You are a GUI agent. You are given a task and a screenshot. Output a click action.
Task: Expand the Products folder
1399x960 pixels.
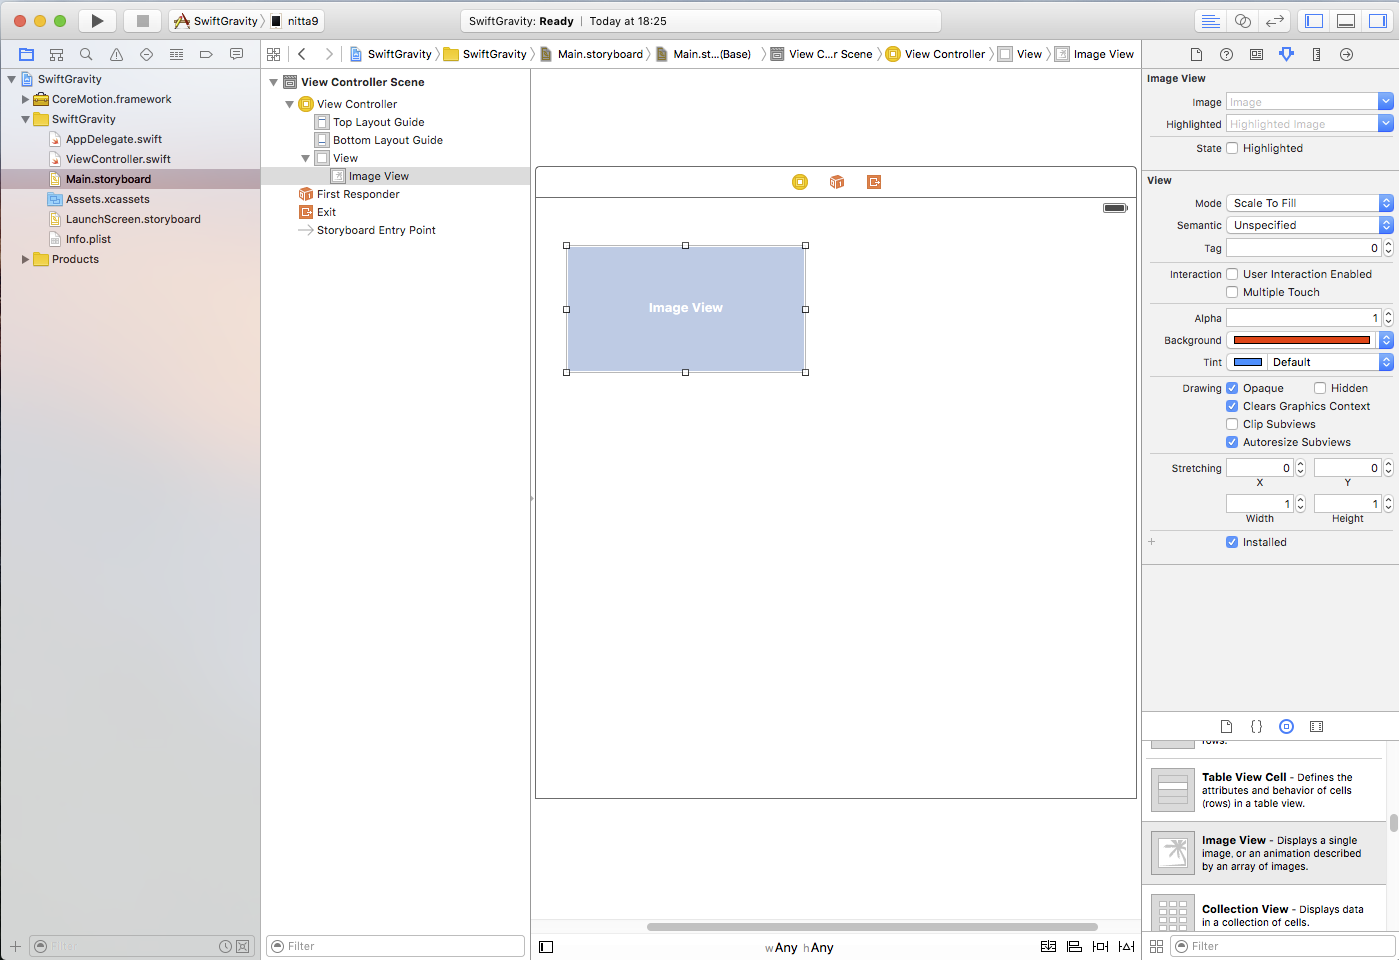coord(25,259)
